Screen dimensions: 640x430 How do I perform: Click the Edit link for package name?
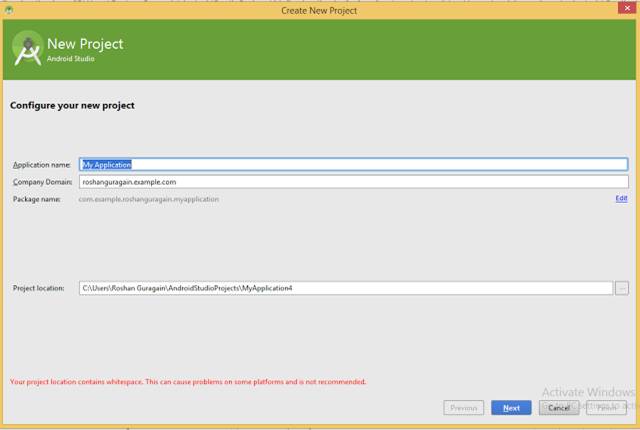pos(621,199)
